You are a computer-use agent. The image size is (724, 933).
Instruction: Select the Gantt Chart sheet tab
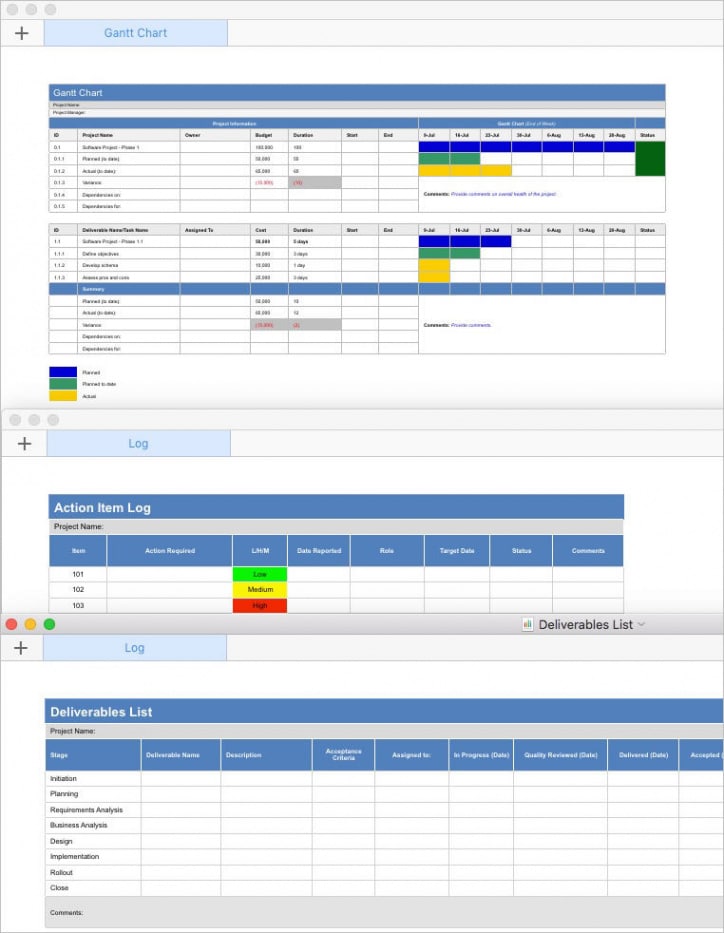pos(136,33)
